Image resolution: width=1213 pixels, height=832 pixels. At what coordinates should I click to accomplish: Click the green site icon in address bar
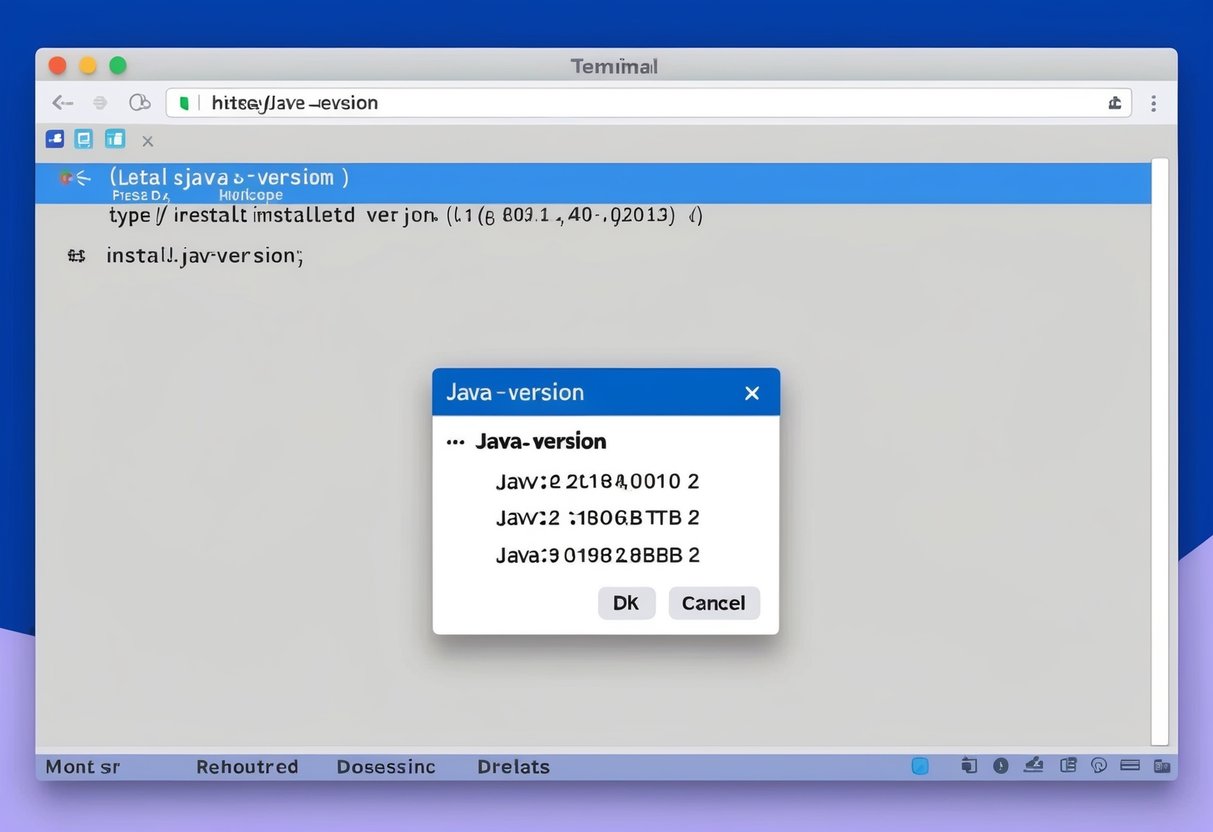[x=183, y=102]
